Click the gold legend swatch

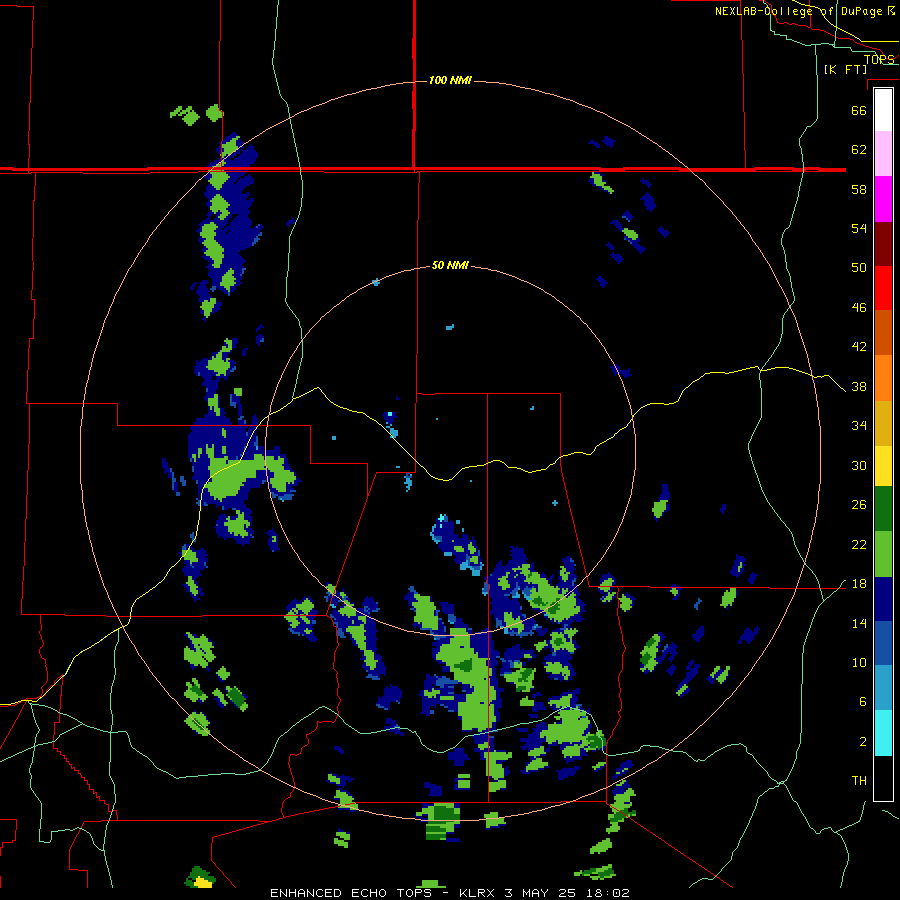coord(883,424)
